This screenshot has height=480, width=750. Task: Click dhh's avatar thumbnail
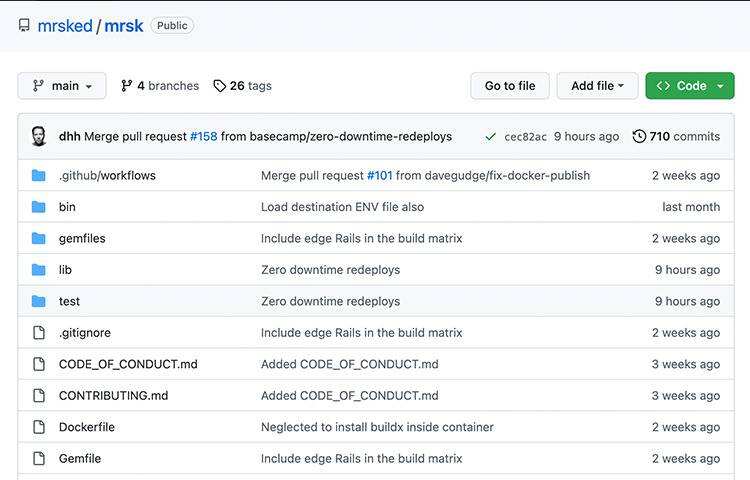click(x=39, y=136)
